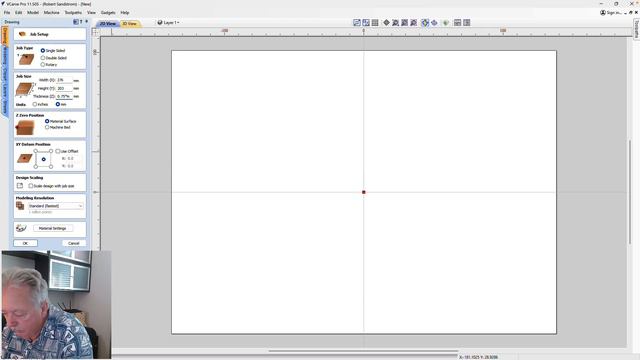Viewport: 640px width, 360px height.
Task: Toggle smart snapping icon in view toolbar
Action: tap(366, 23)
